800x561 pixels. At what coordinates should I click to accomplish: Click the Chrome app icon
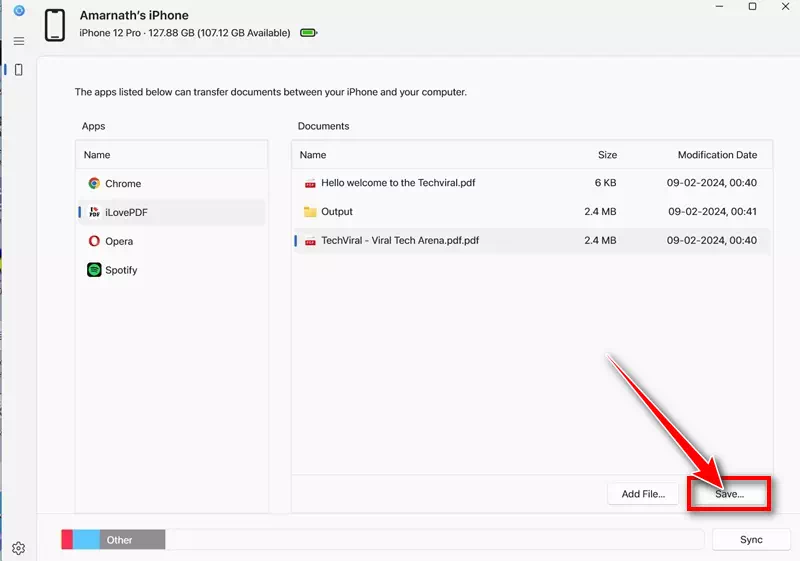click(x=94, y=183)
